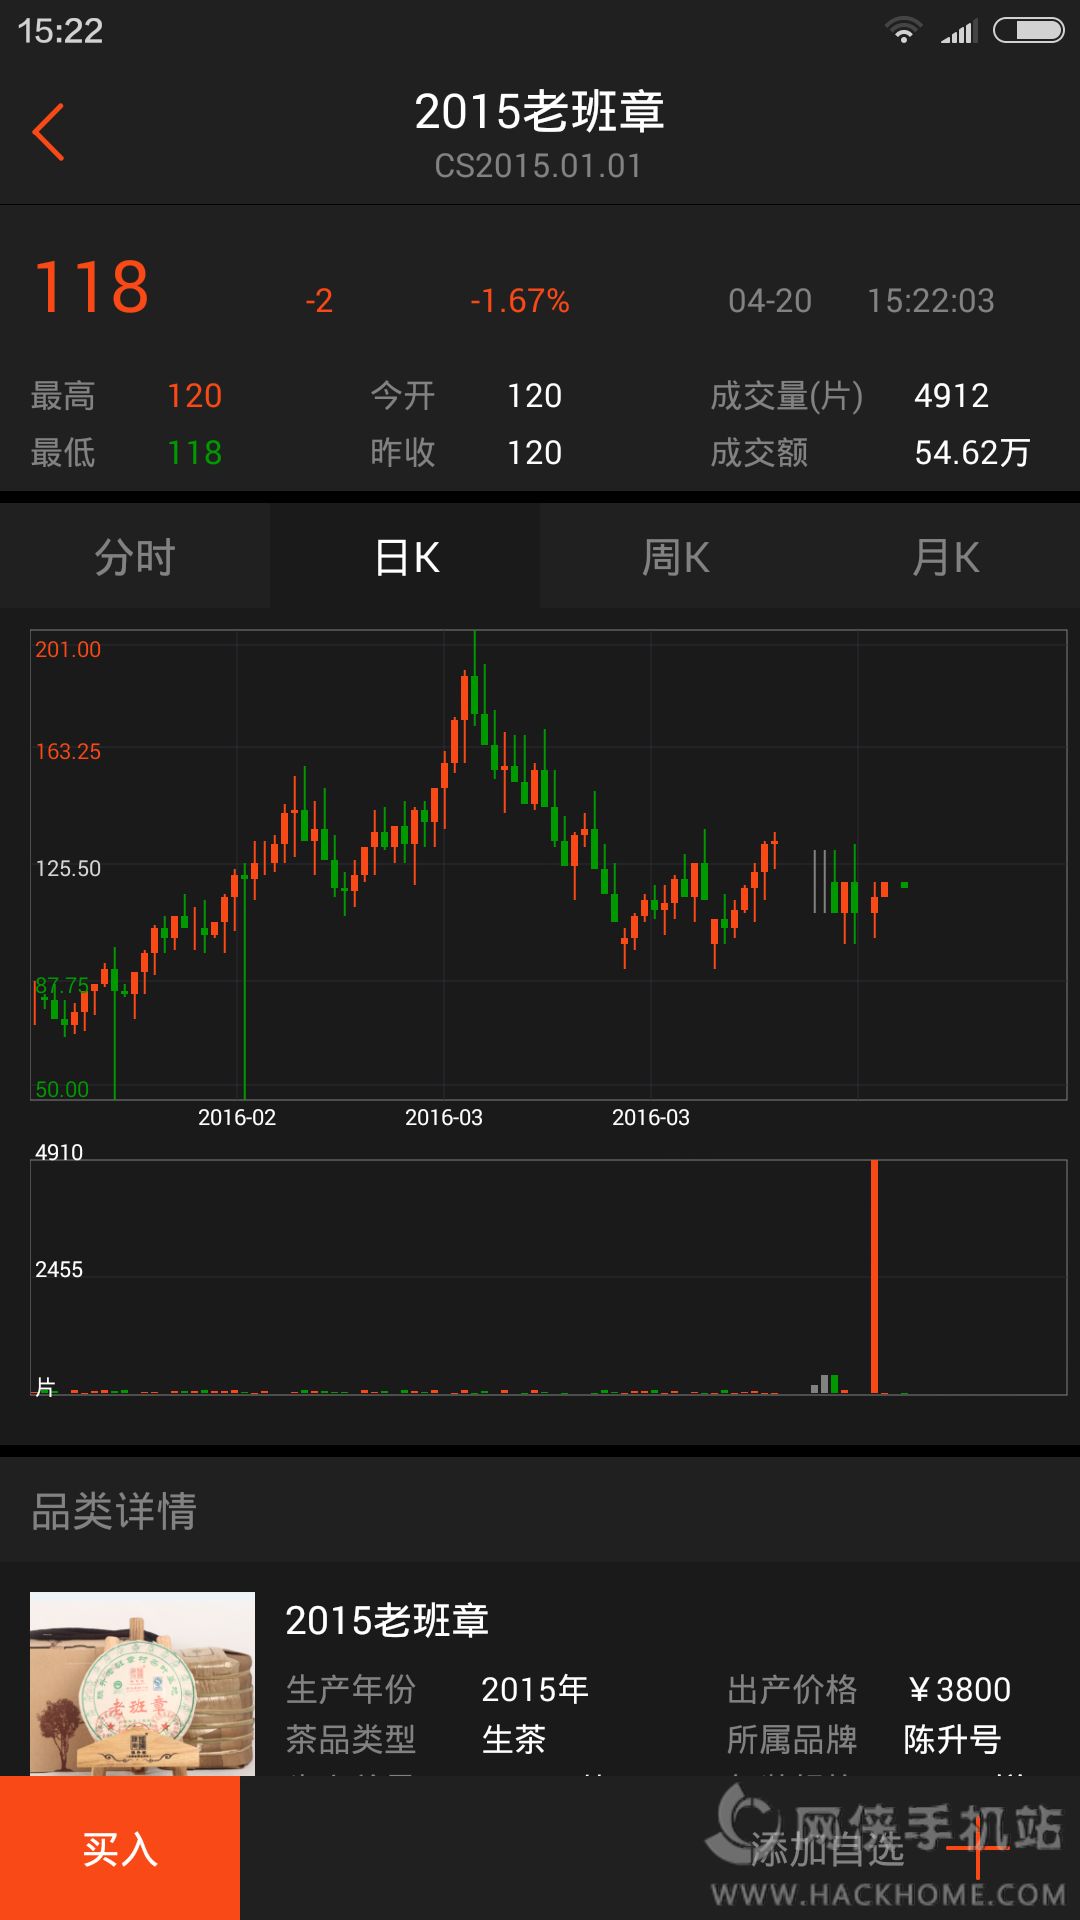Tap the 添加自选 watchlist label
The image size is (1080, 1920).
click(828, 1849)
